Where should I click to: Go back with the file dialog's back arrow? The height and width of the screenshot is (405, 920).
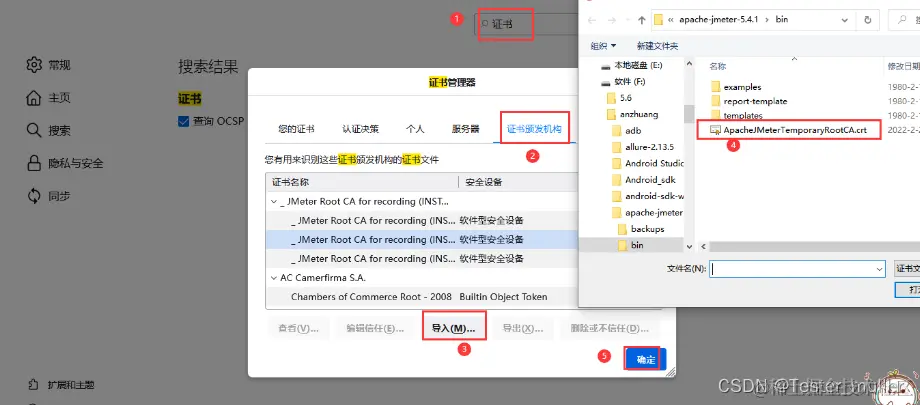[592, 19]
